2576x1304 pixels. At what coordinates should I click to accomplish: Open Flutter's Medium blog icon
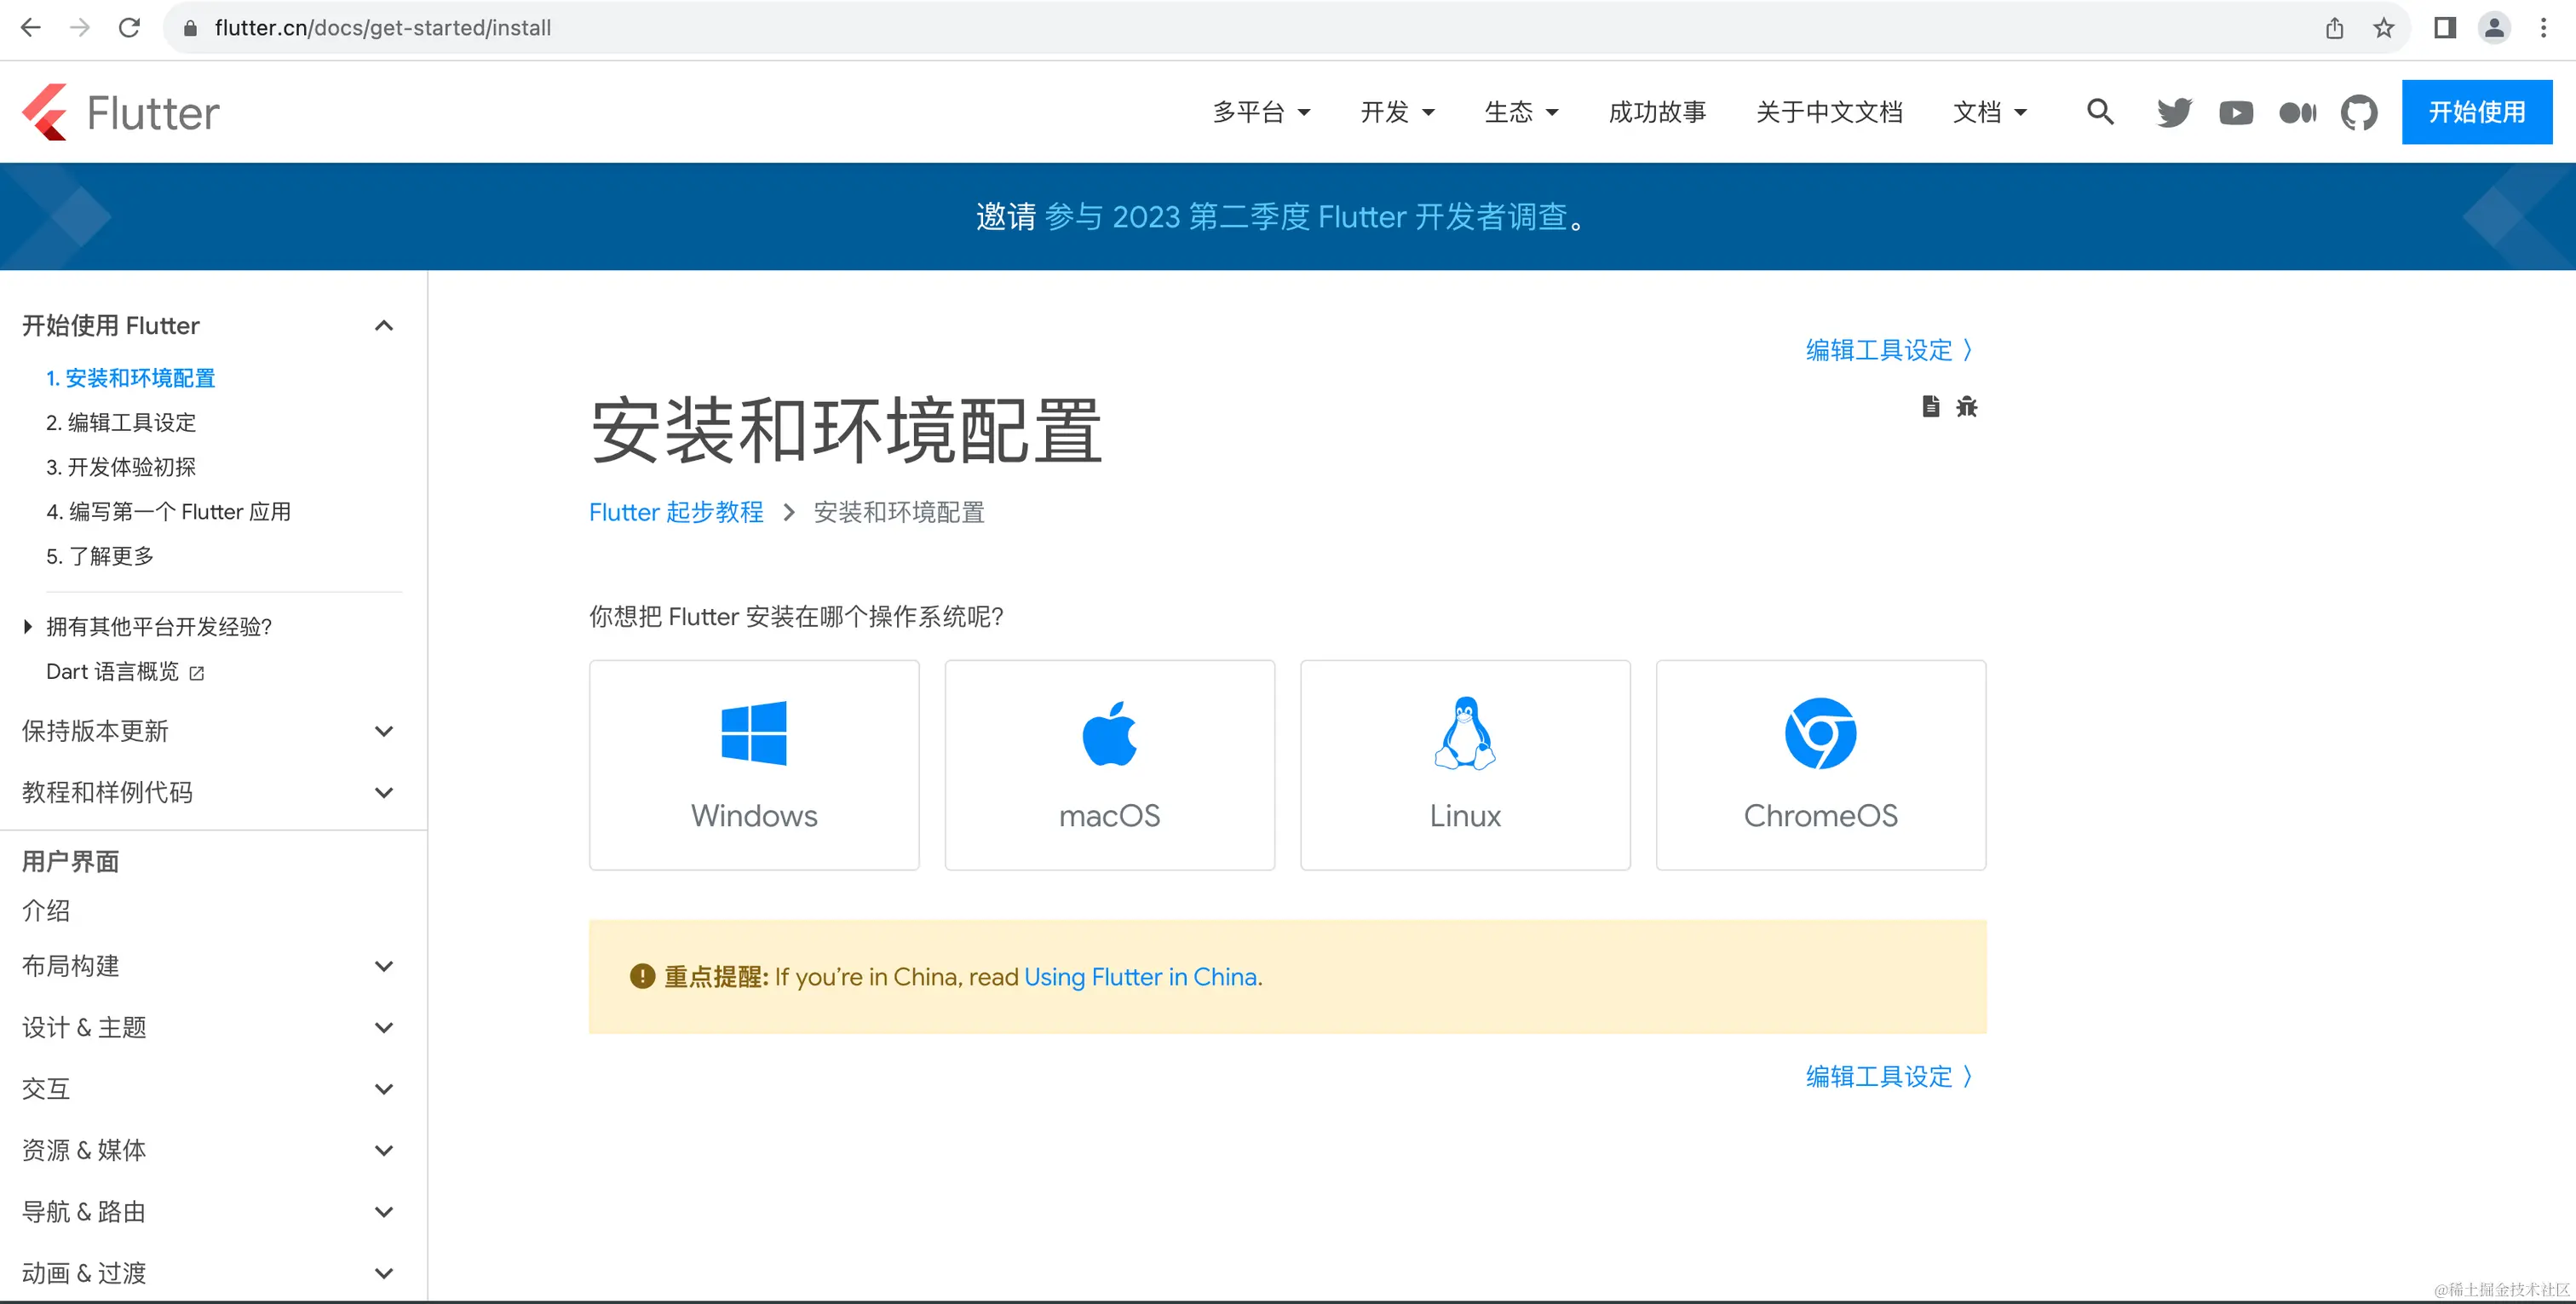click(x=2298, y=112)
